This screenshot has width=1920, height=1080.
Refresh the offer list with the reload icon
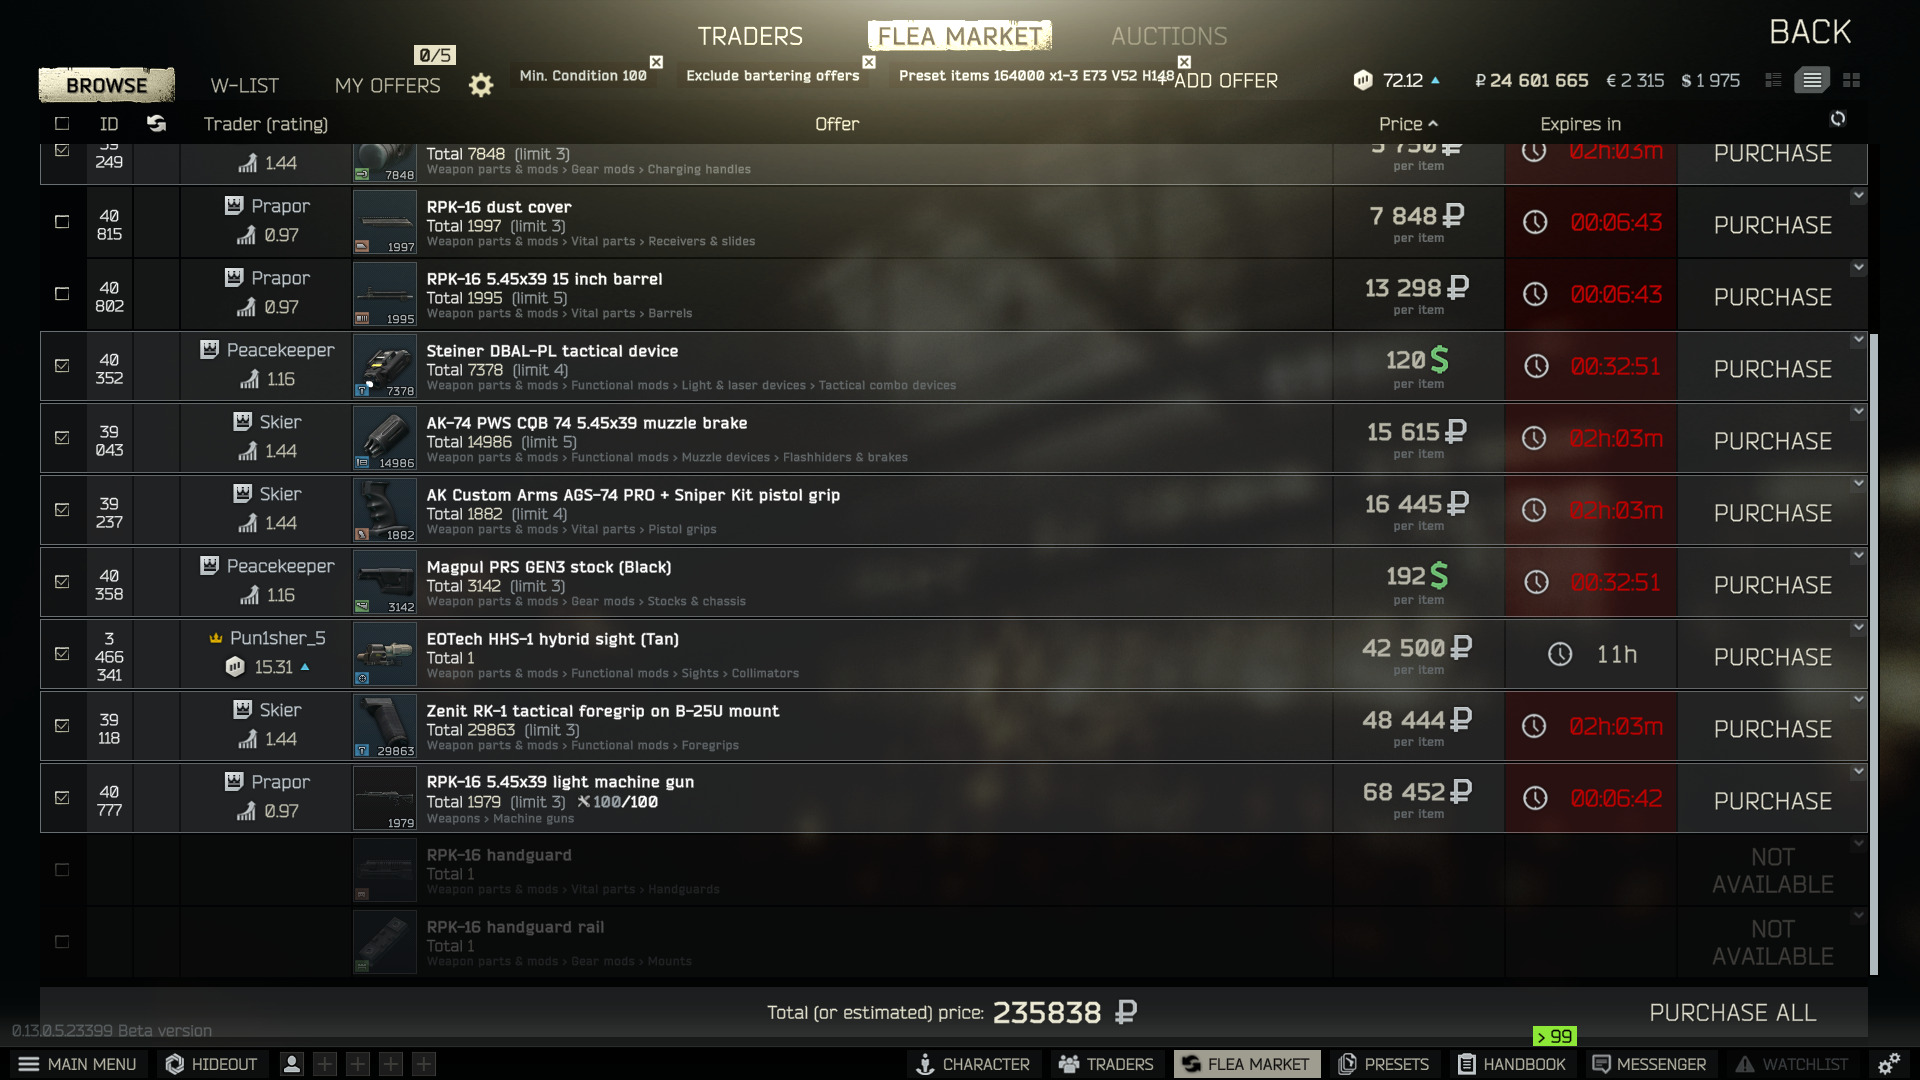[1838, 119]
